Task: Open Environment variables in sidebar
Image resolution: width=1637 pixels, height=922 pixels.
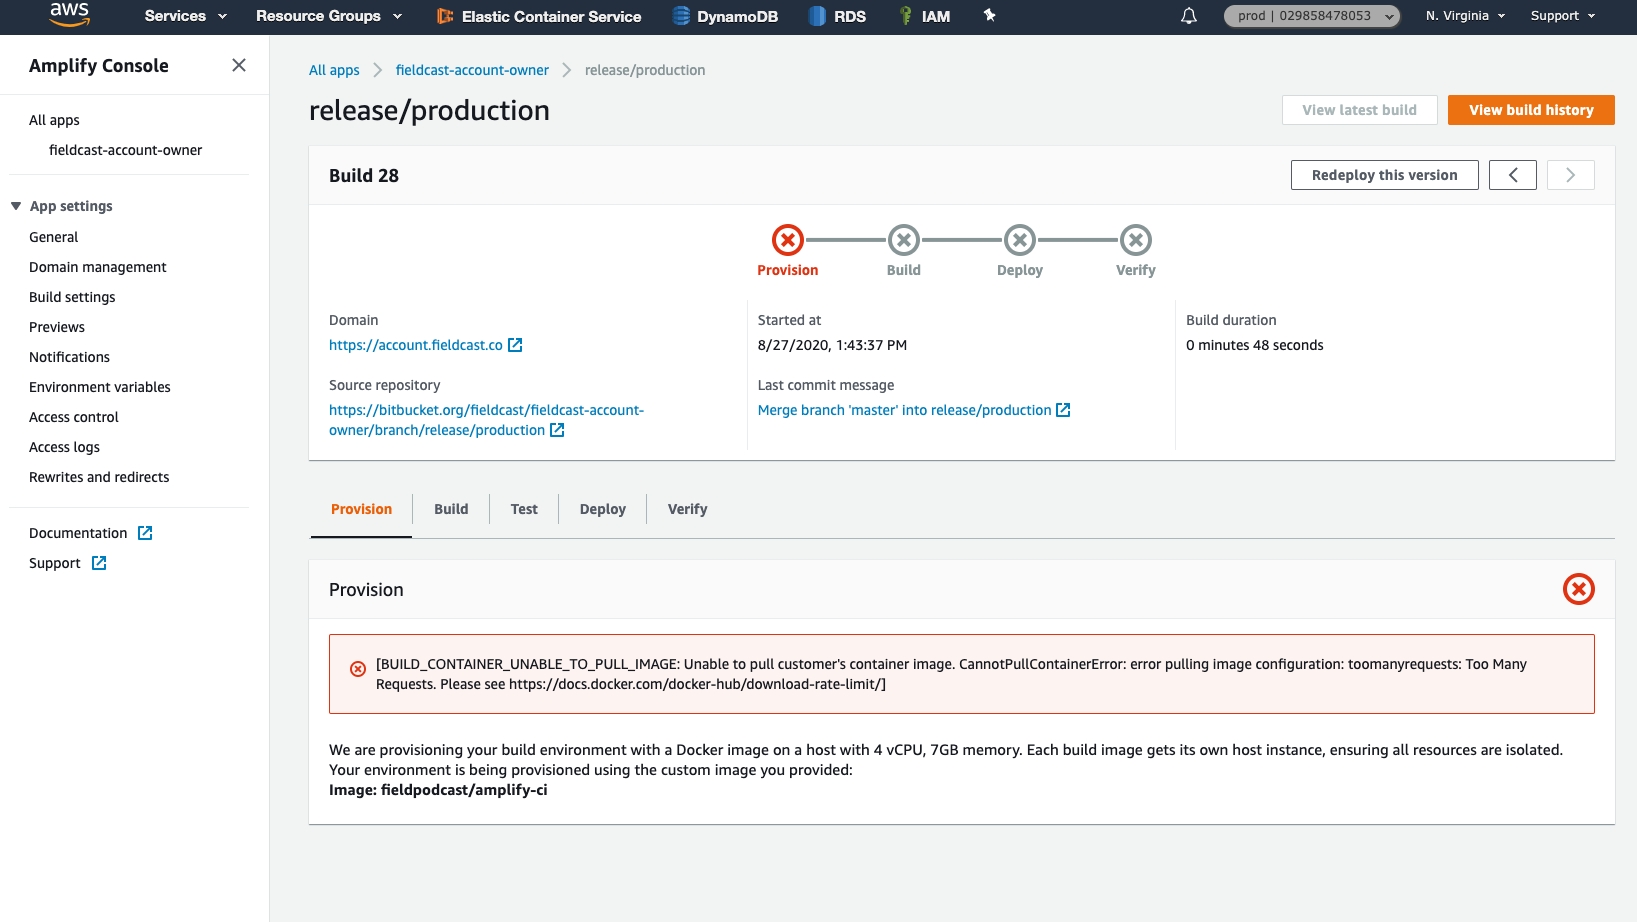Action: (100, 387)
